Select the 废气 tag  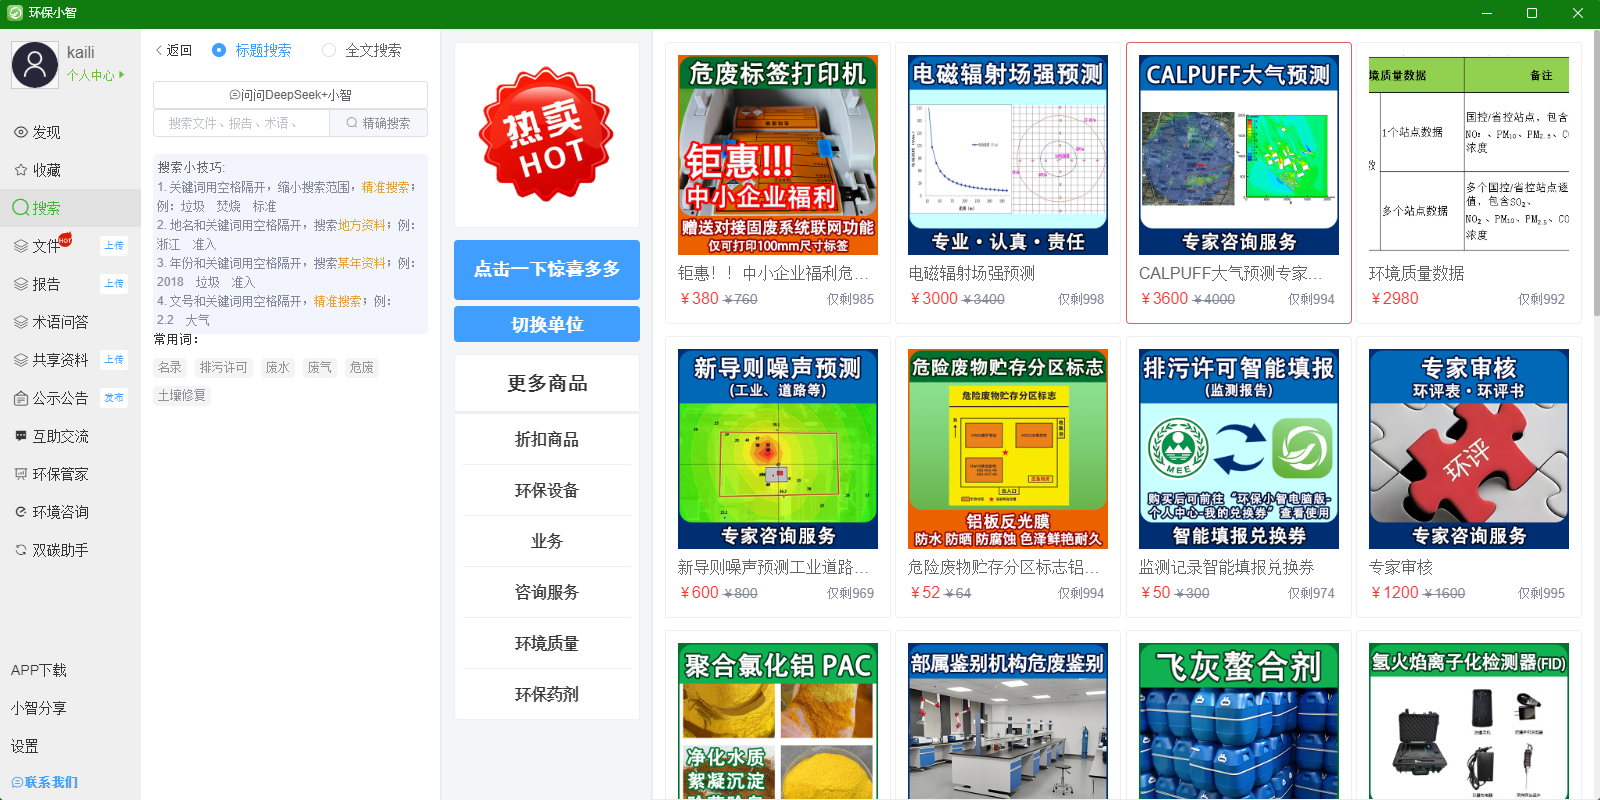coord(319,367)
